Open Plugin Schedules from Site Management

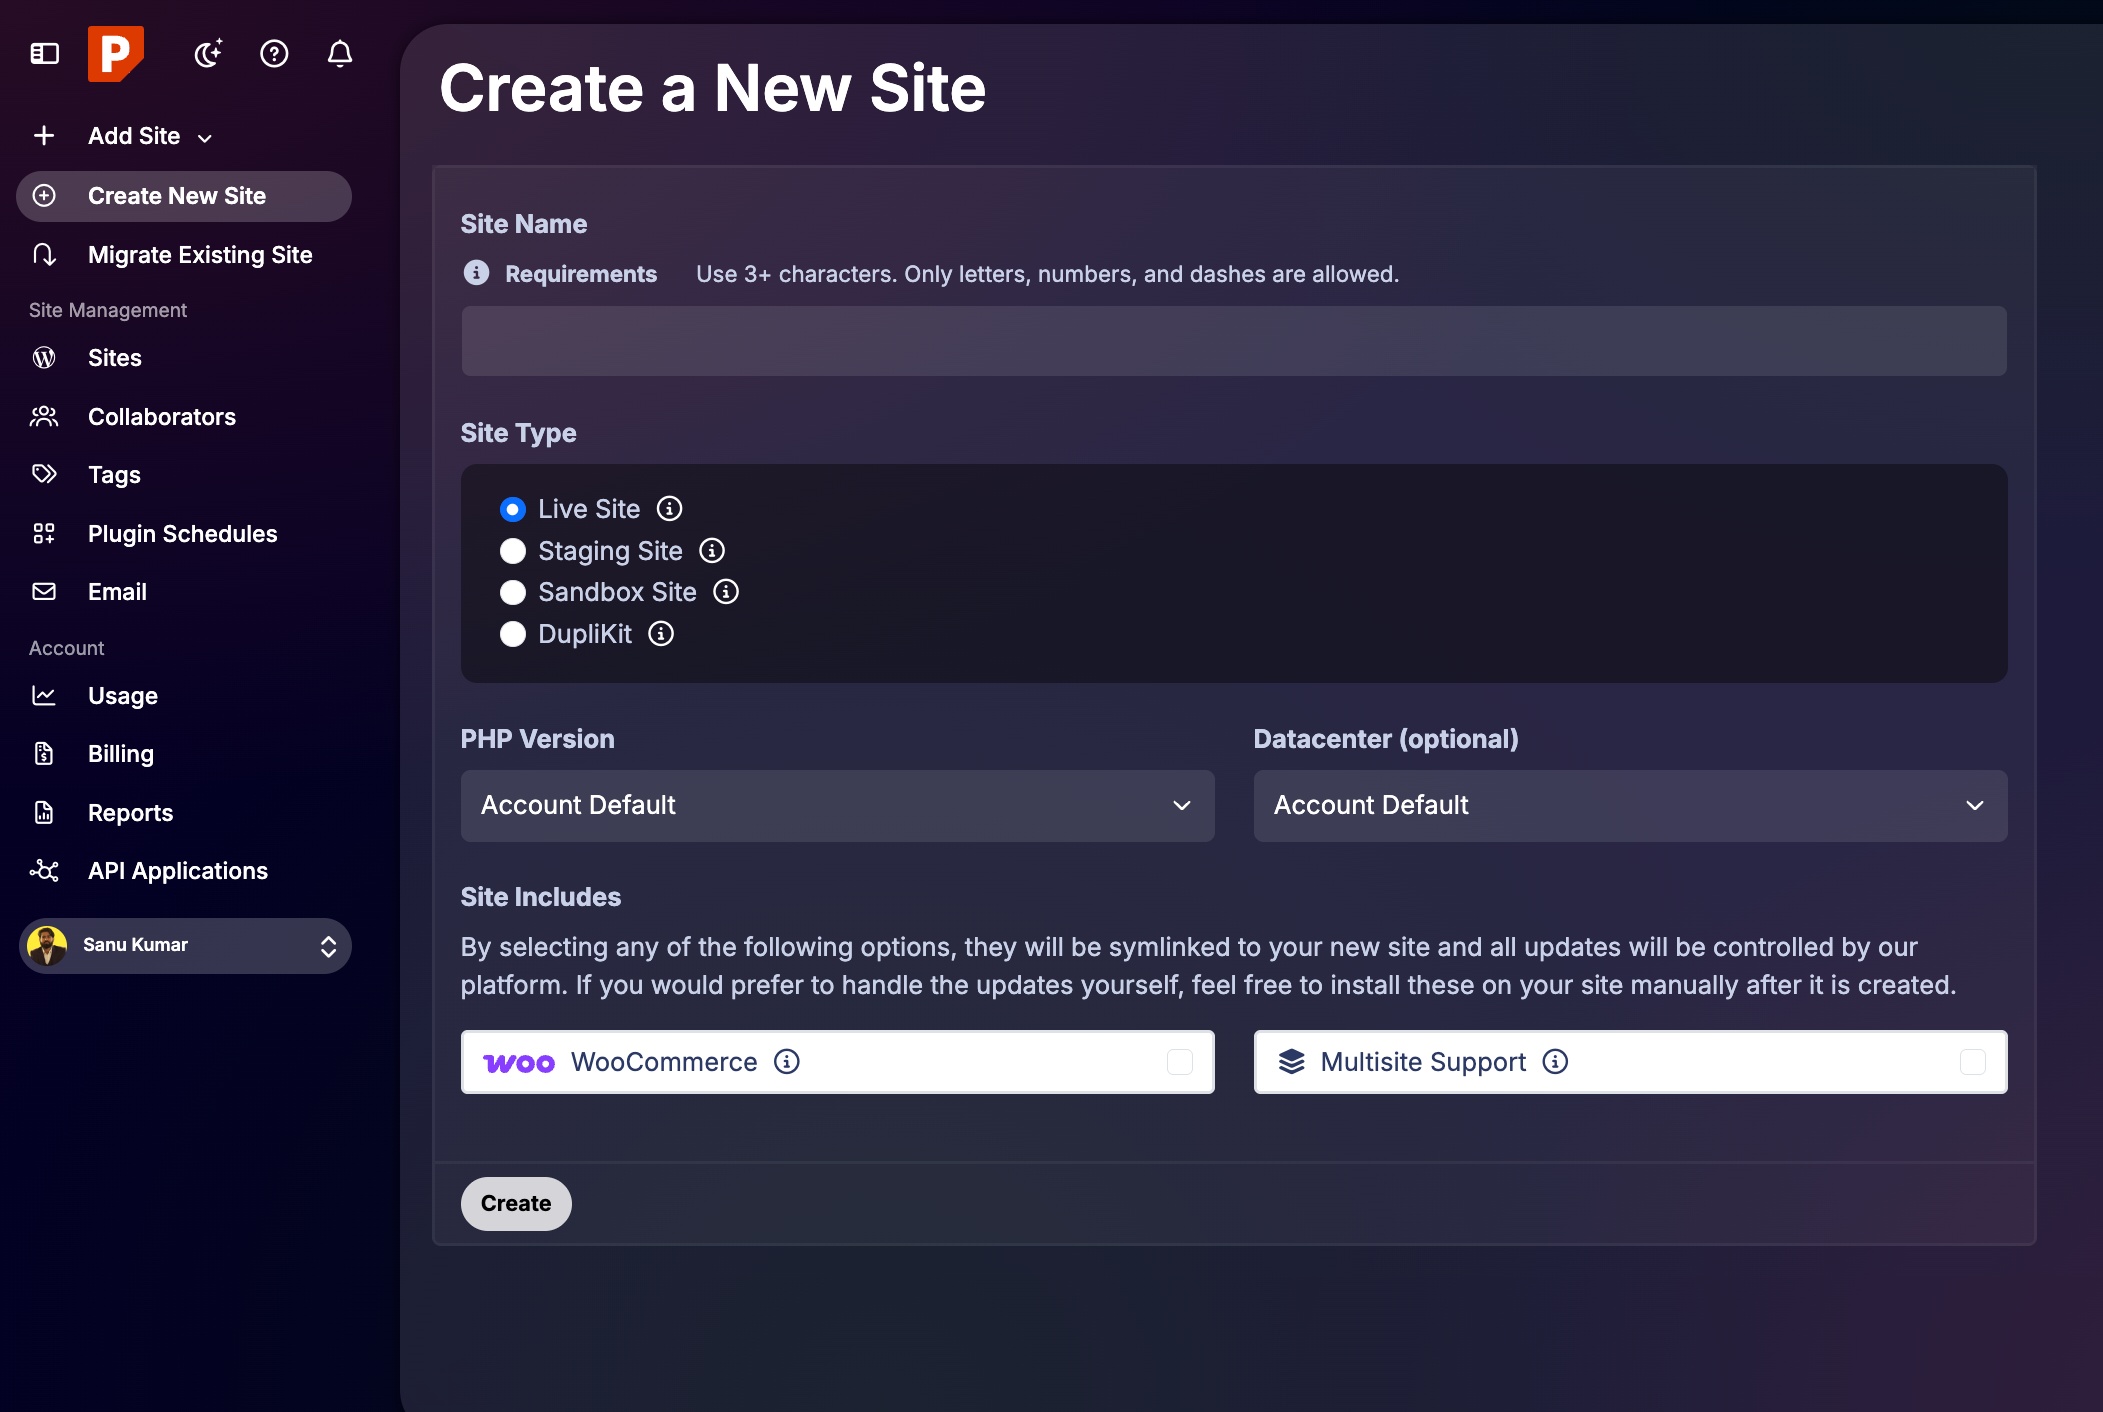[181, 533]
